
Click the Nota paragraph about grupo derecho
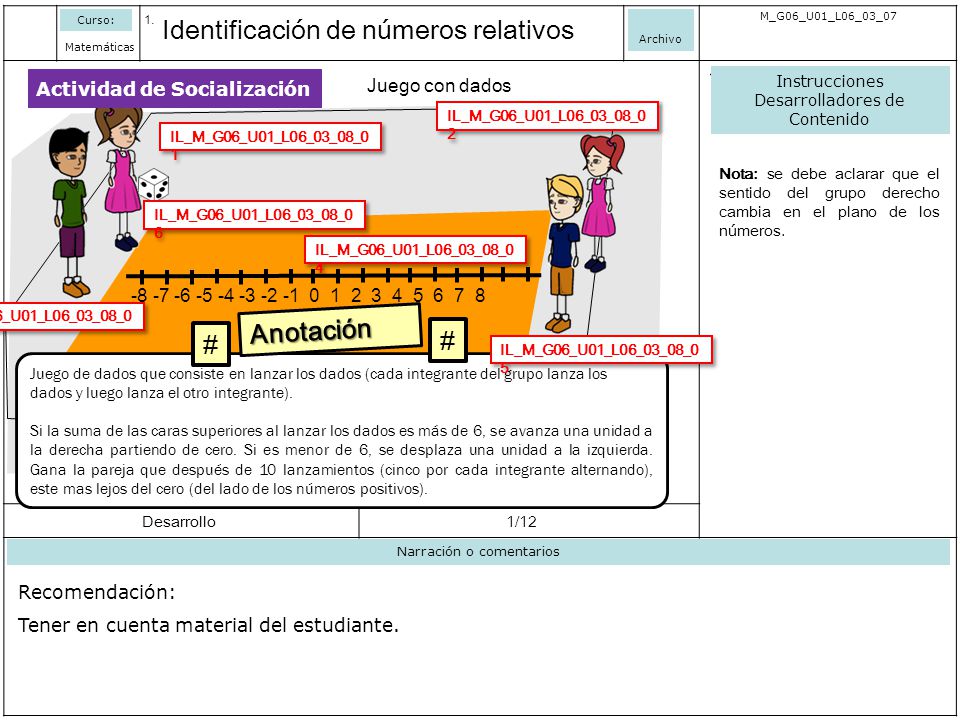pyautogui.click(x=829, y=203)
